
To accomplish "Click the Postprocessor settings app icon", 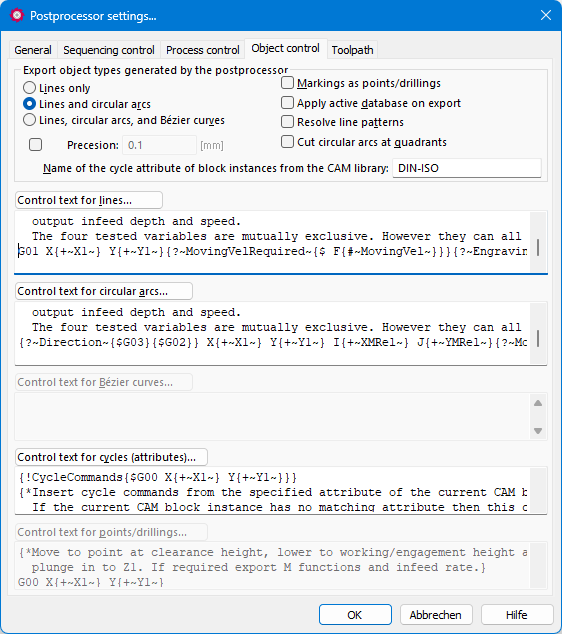I will [17, 15].
